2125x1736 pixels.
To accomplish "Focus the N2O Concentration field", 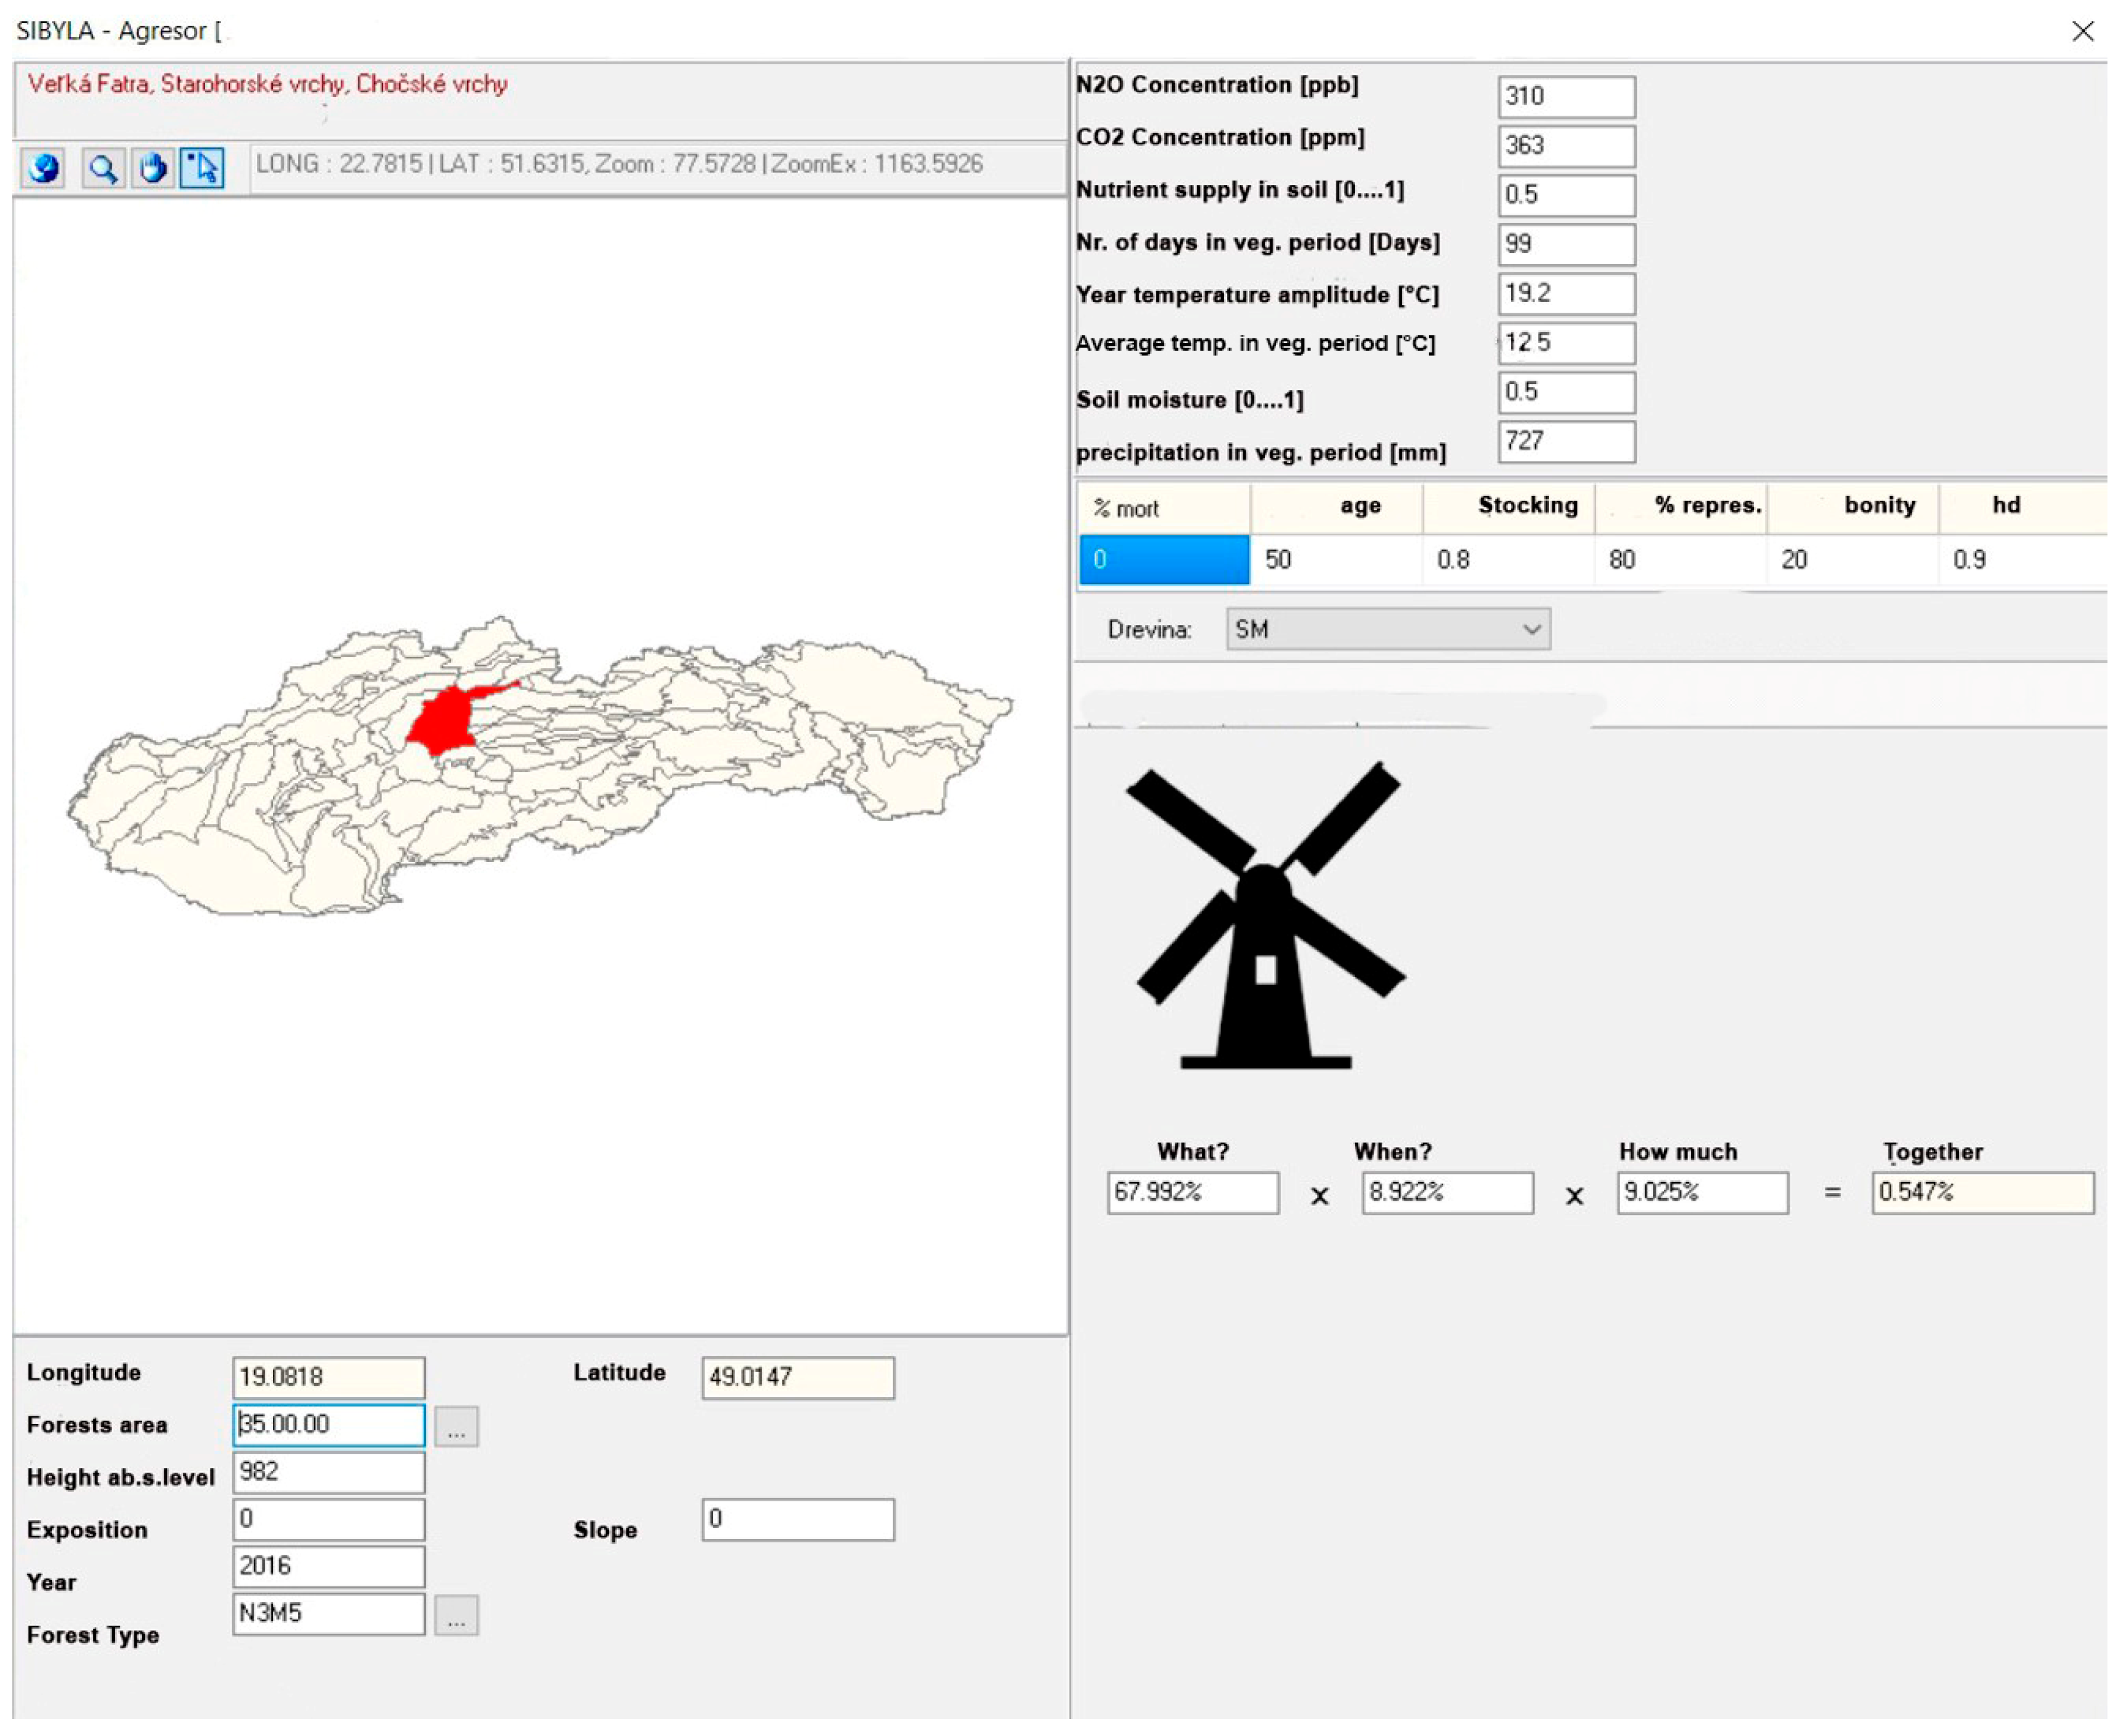I will coord(1566,97).
